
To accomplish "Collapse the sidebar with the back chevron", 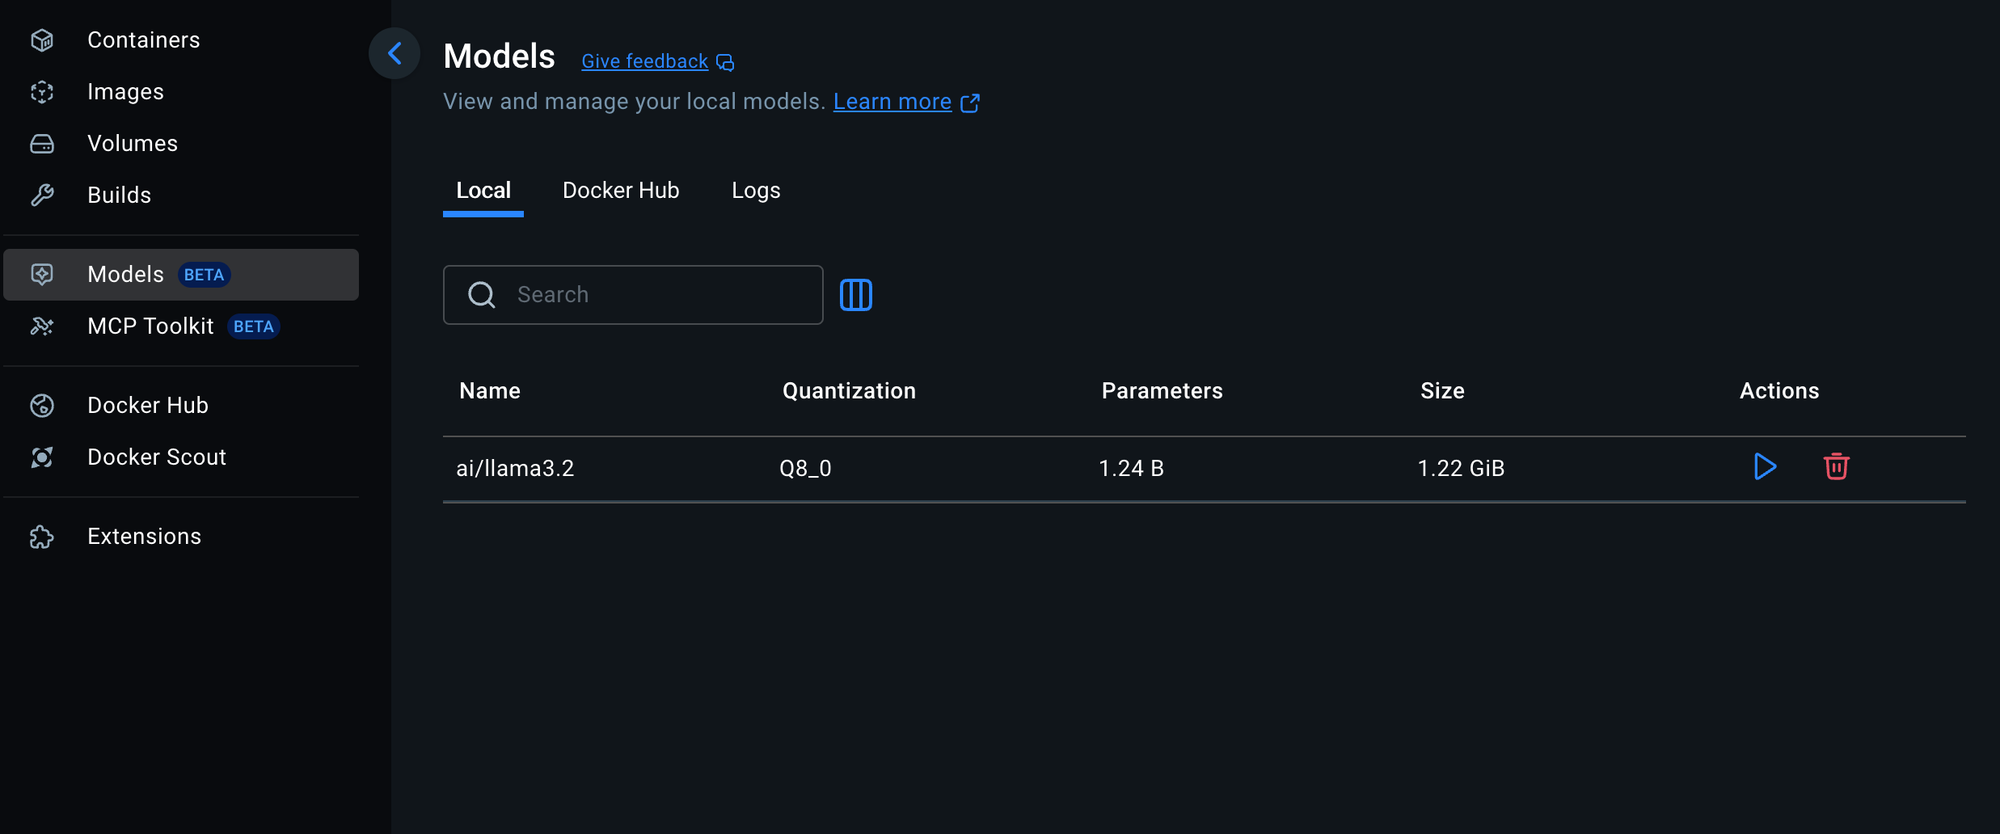I will tap(395, 53).
